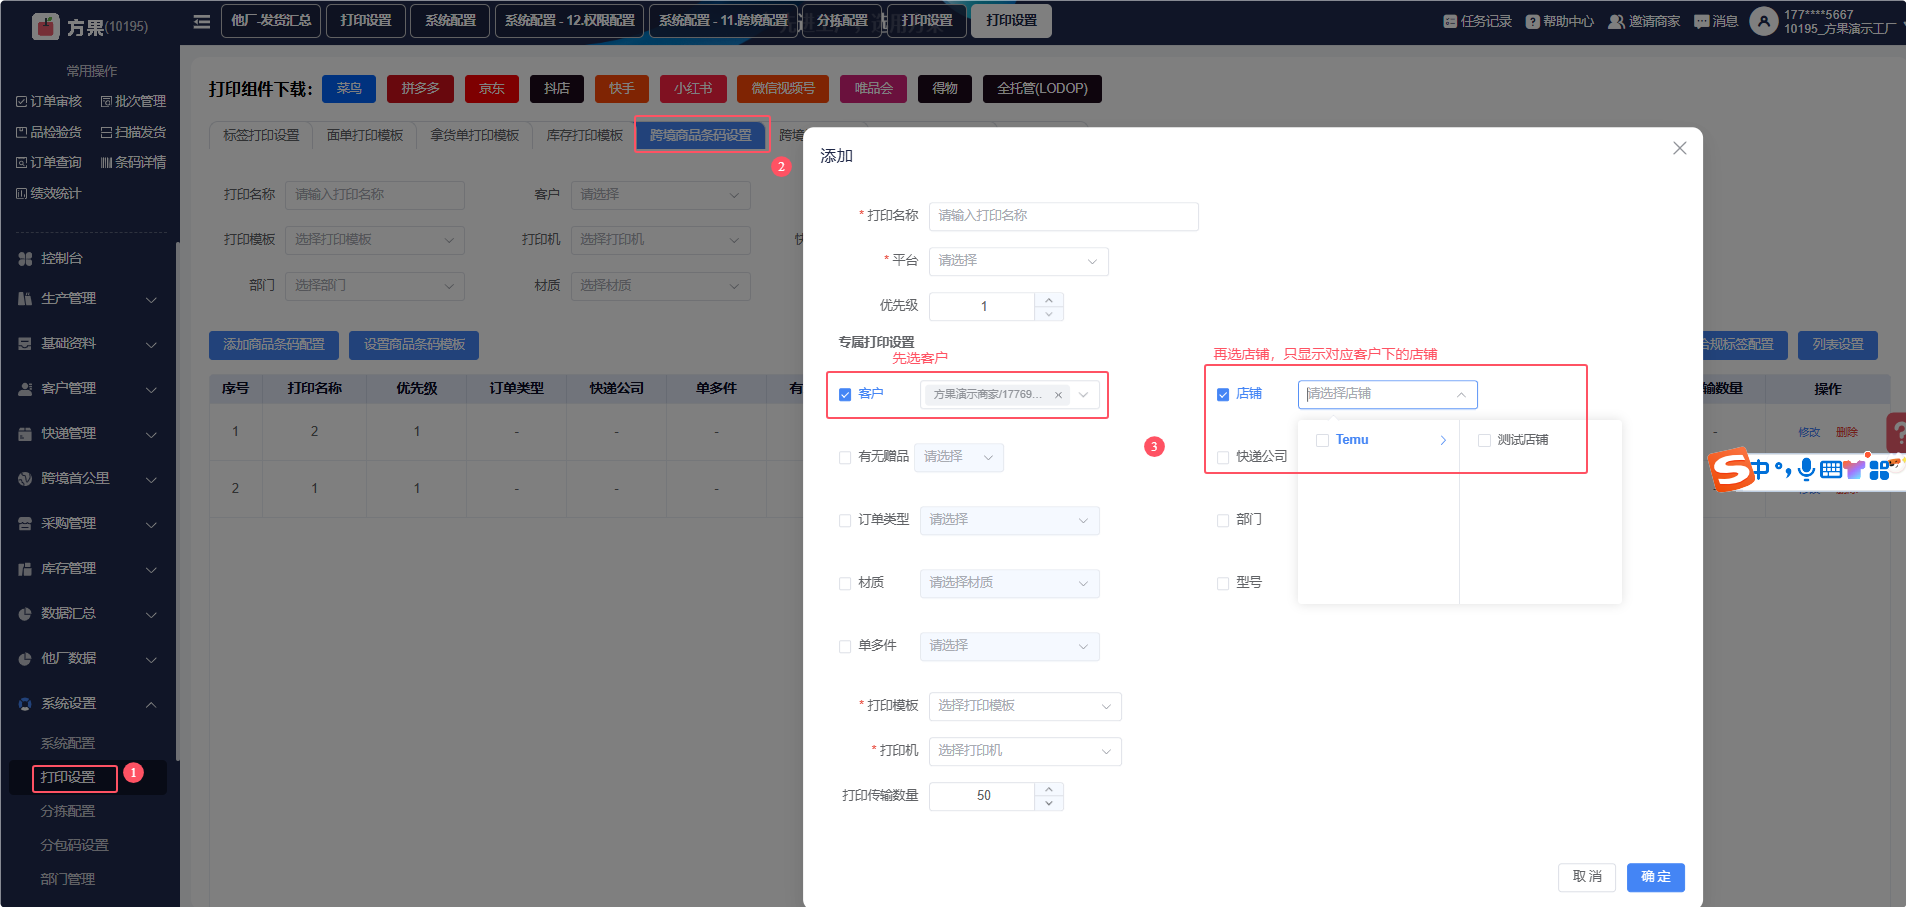Click the 邀请商家 invite merchant icon
This screenshot has height=907, width=1906.
coord(1616,21)
